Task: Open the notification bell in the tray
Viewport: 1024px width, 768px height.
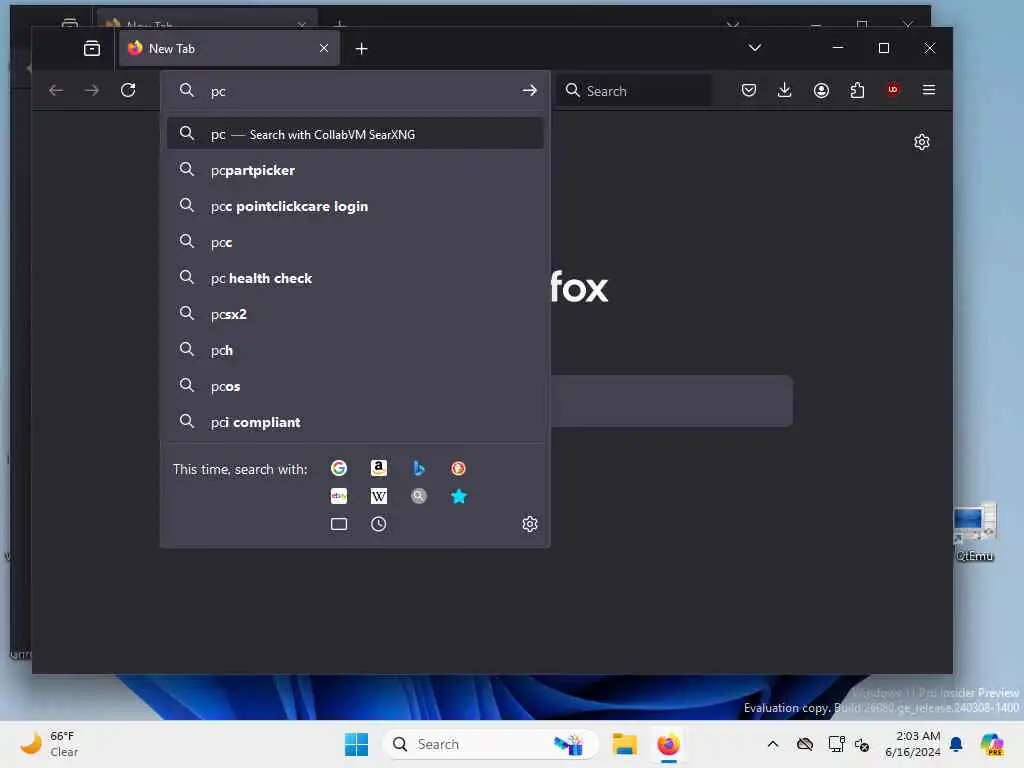Action: tap(956, 744)
